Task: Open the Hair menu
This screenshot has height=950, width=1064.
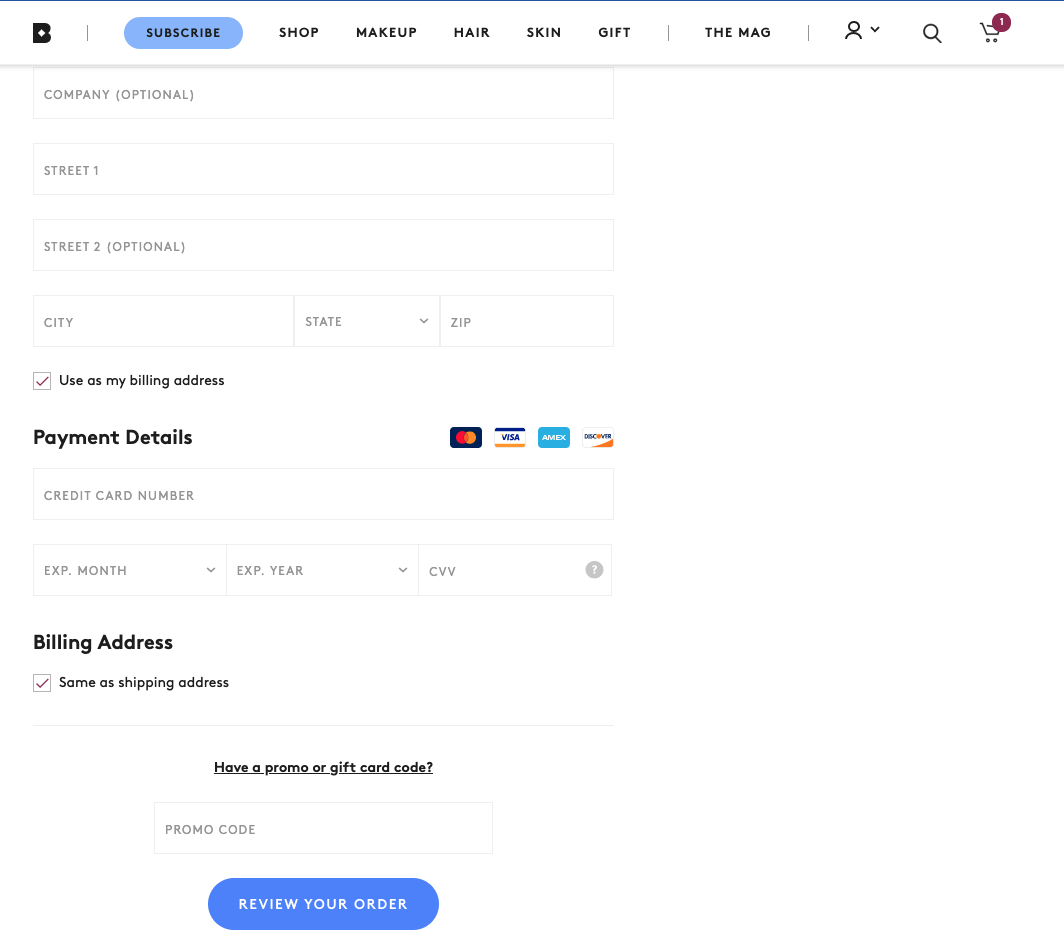Action: (x=472, y=33)
